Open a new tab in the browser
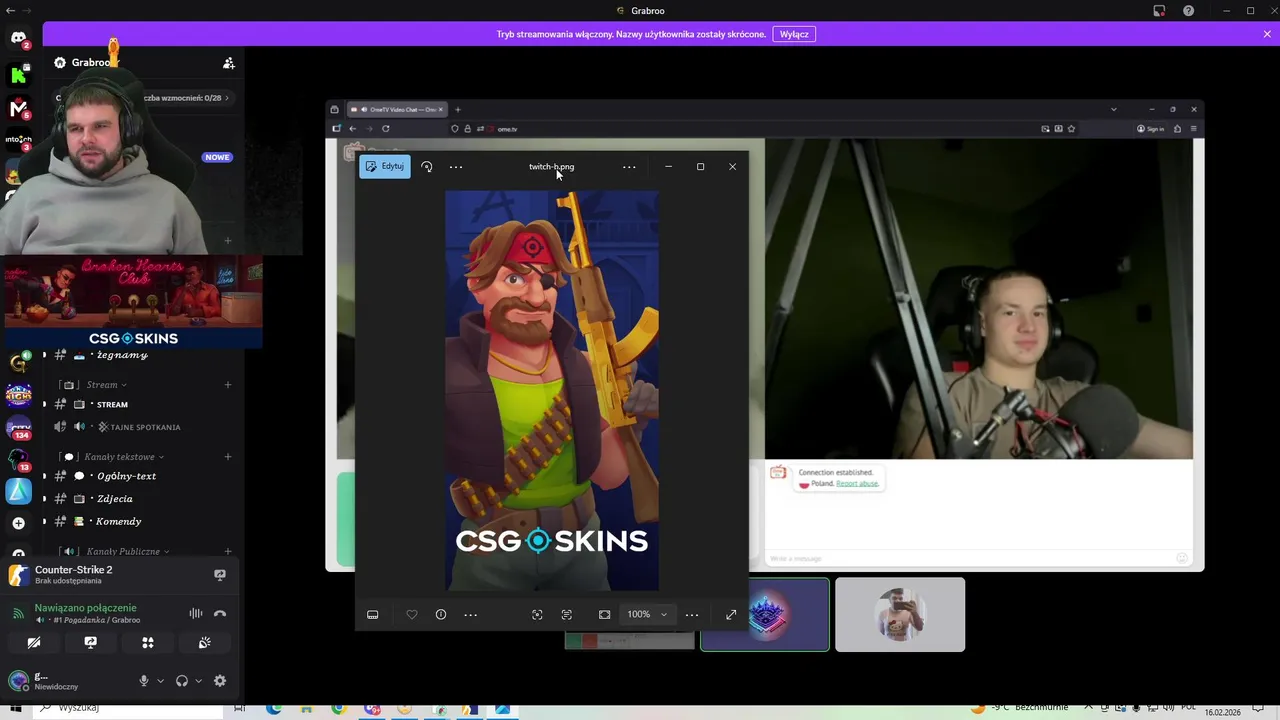 [458, 109]
